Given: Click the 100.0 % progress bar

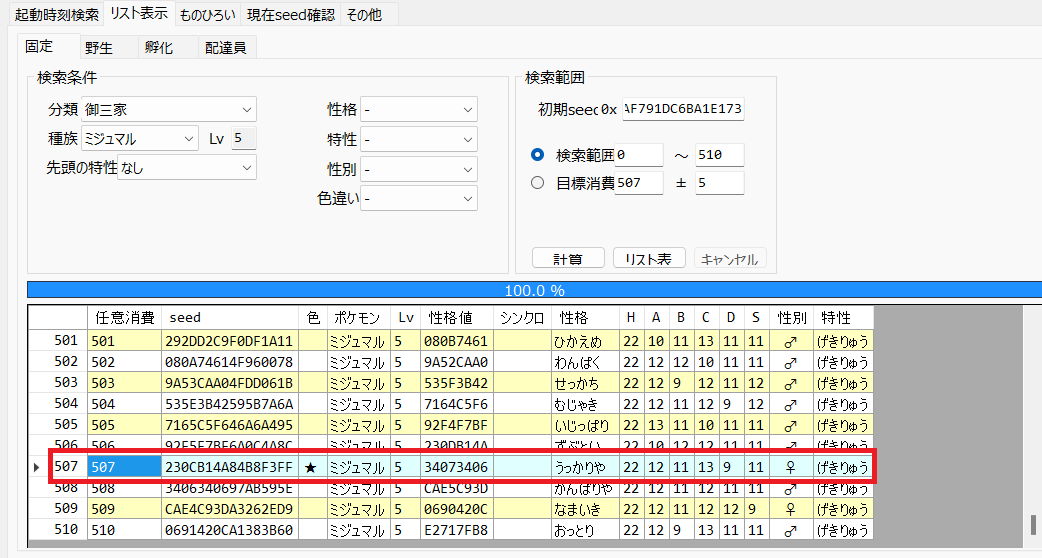Looking at the screenshot, I should coord(534,290).
